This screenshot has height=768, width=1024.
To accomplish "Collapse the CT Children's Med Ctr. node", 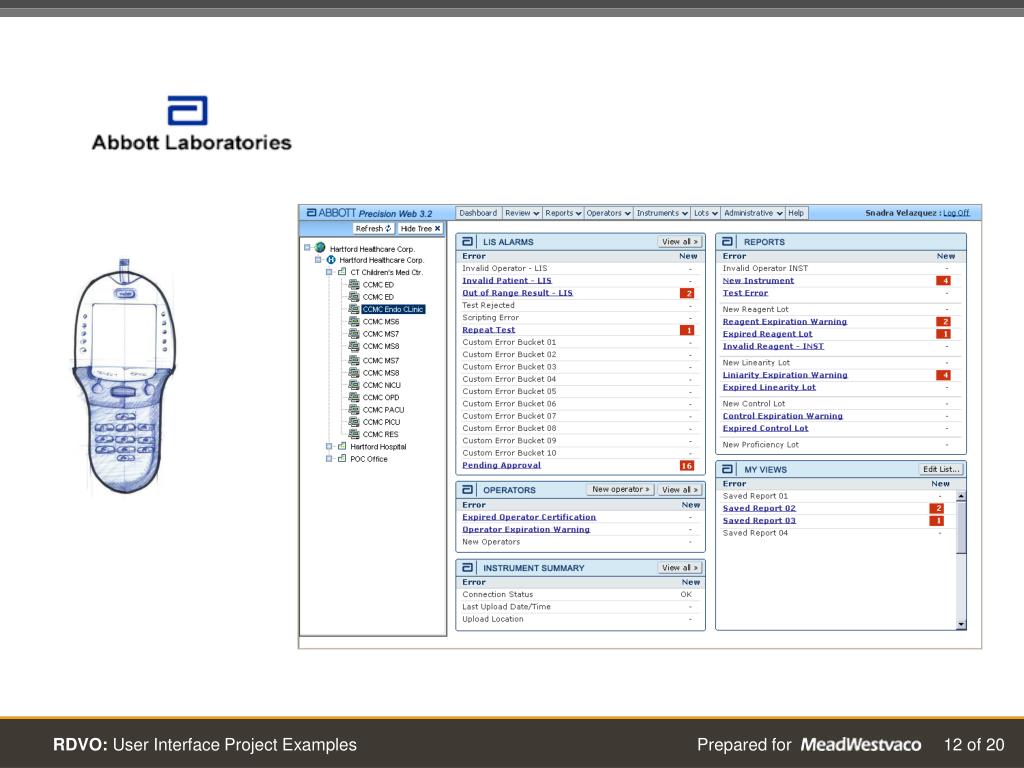I will pos(329,272).
